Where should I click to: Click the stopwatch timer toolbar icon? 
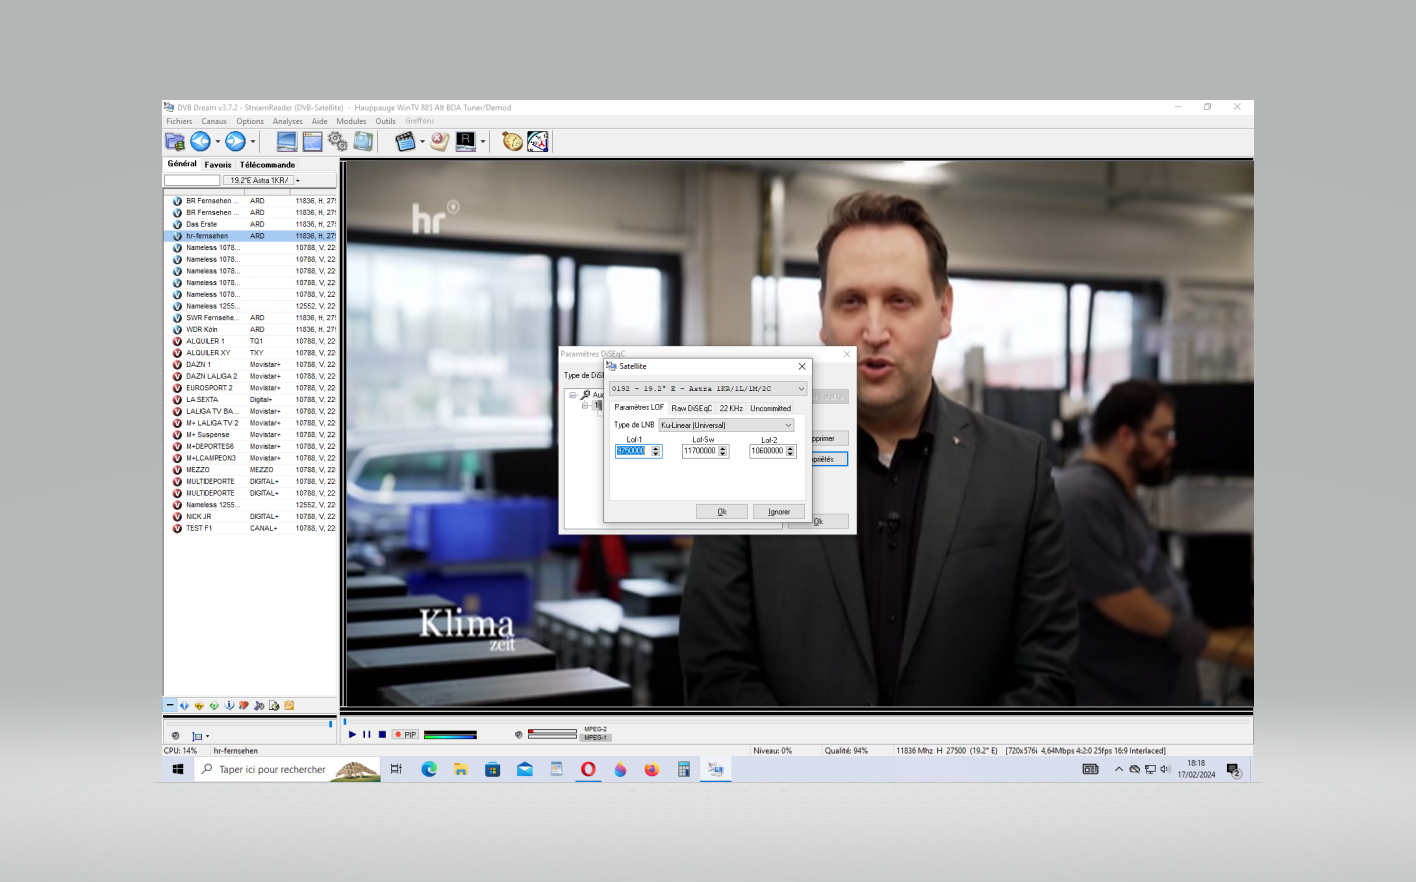tap(512, 142)
